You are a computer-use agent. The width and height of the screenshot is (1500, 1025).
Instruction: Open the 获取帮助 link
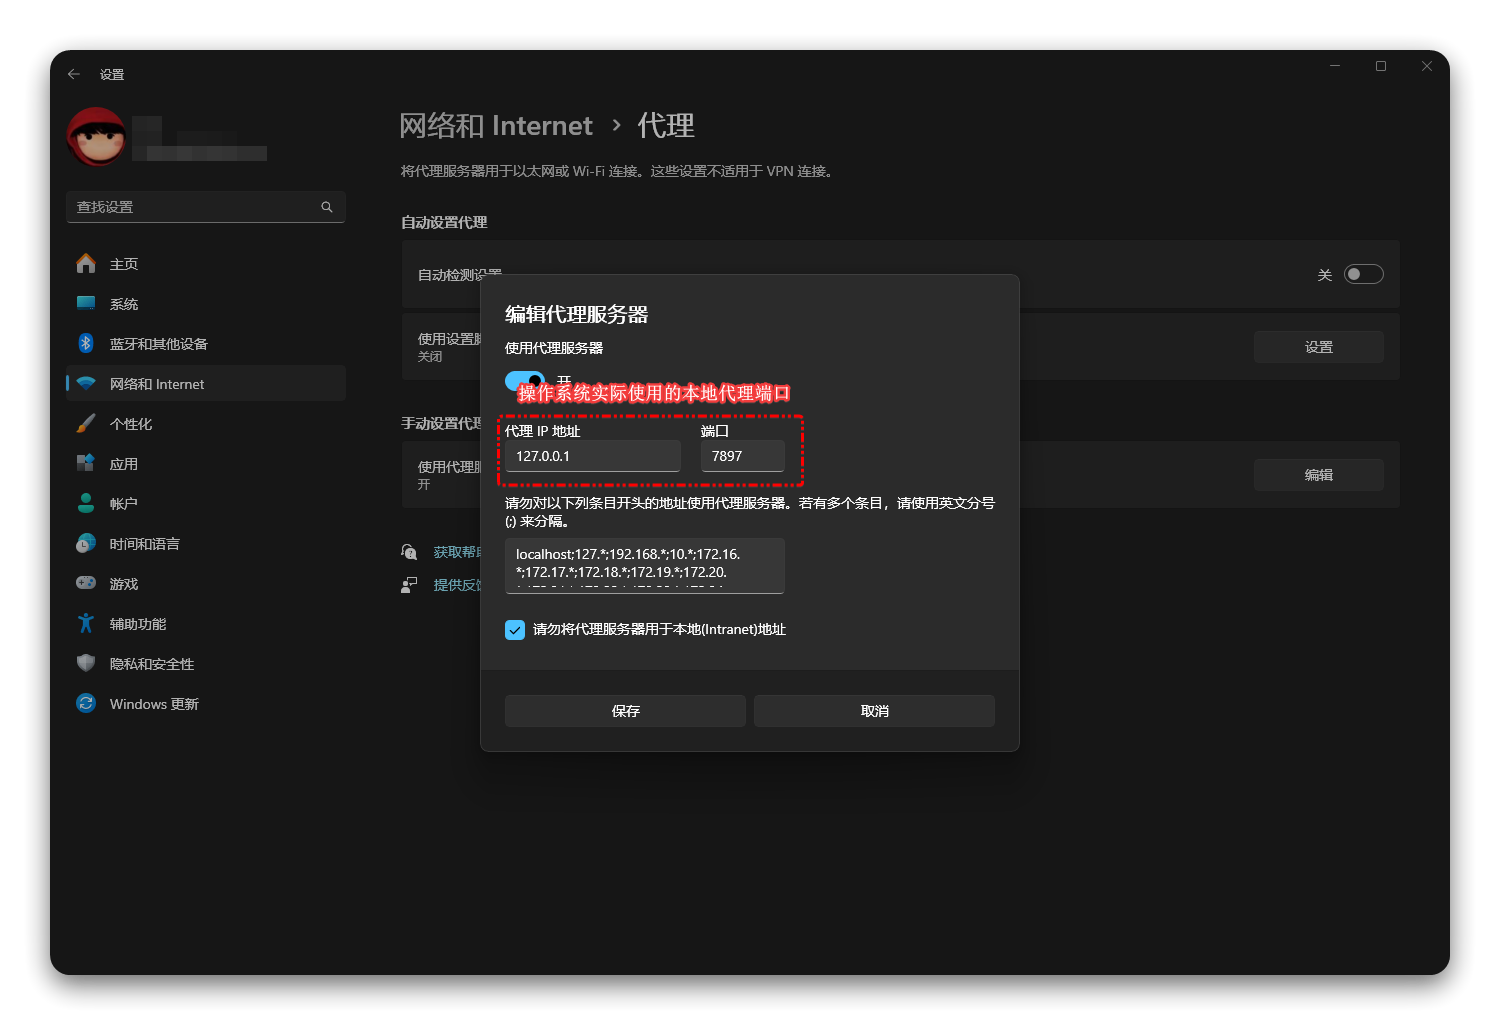[x=457, y=552]
